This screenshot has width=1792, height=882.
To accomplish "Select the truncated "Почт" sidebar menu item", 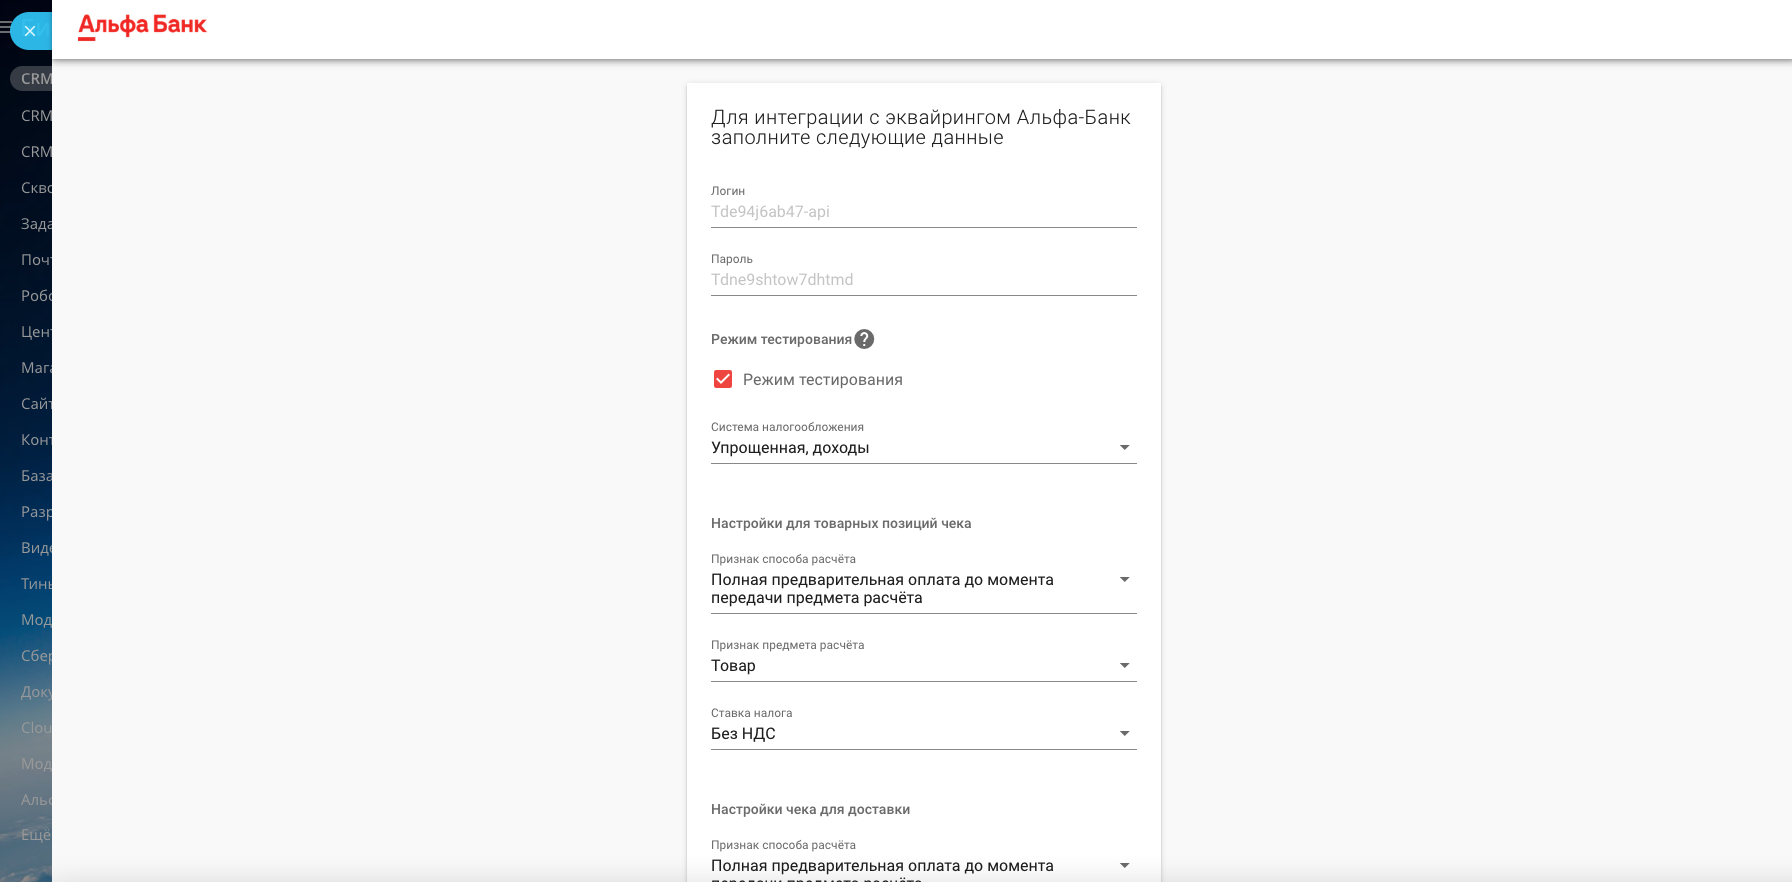I will 36,260.
